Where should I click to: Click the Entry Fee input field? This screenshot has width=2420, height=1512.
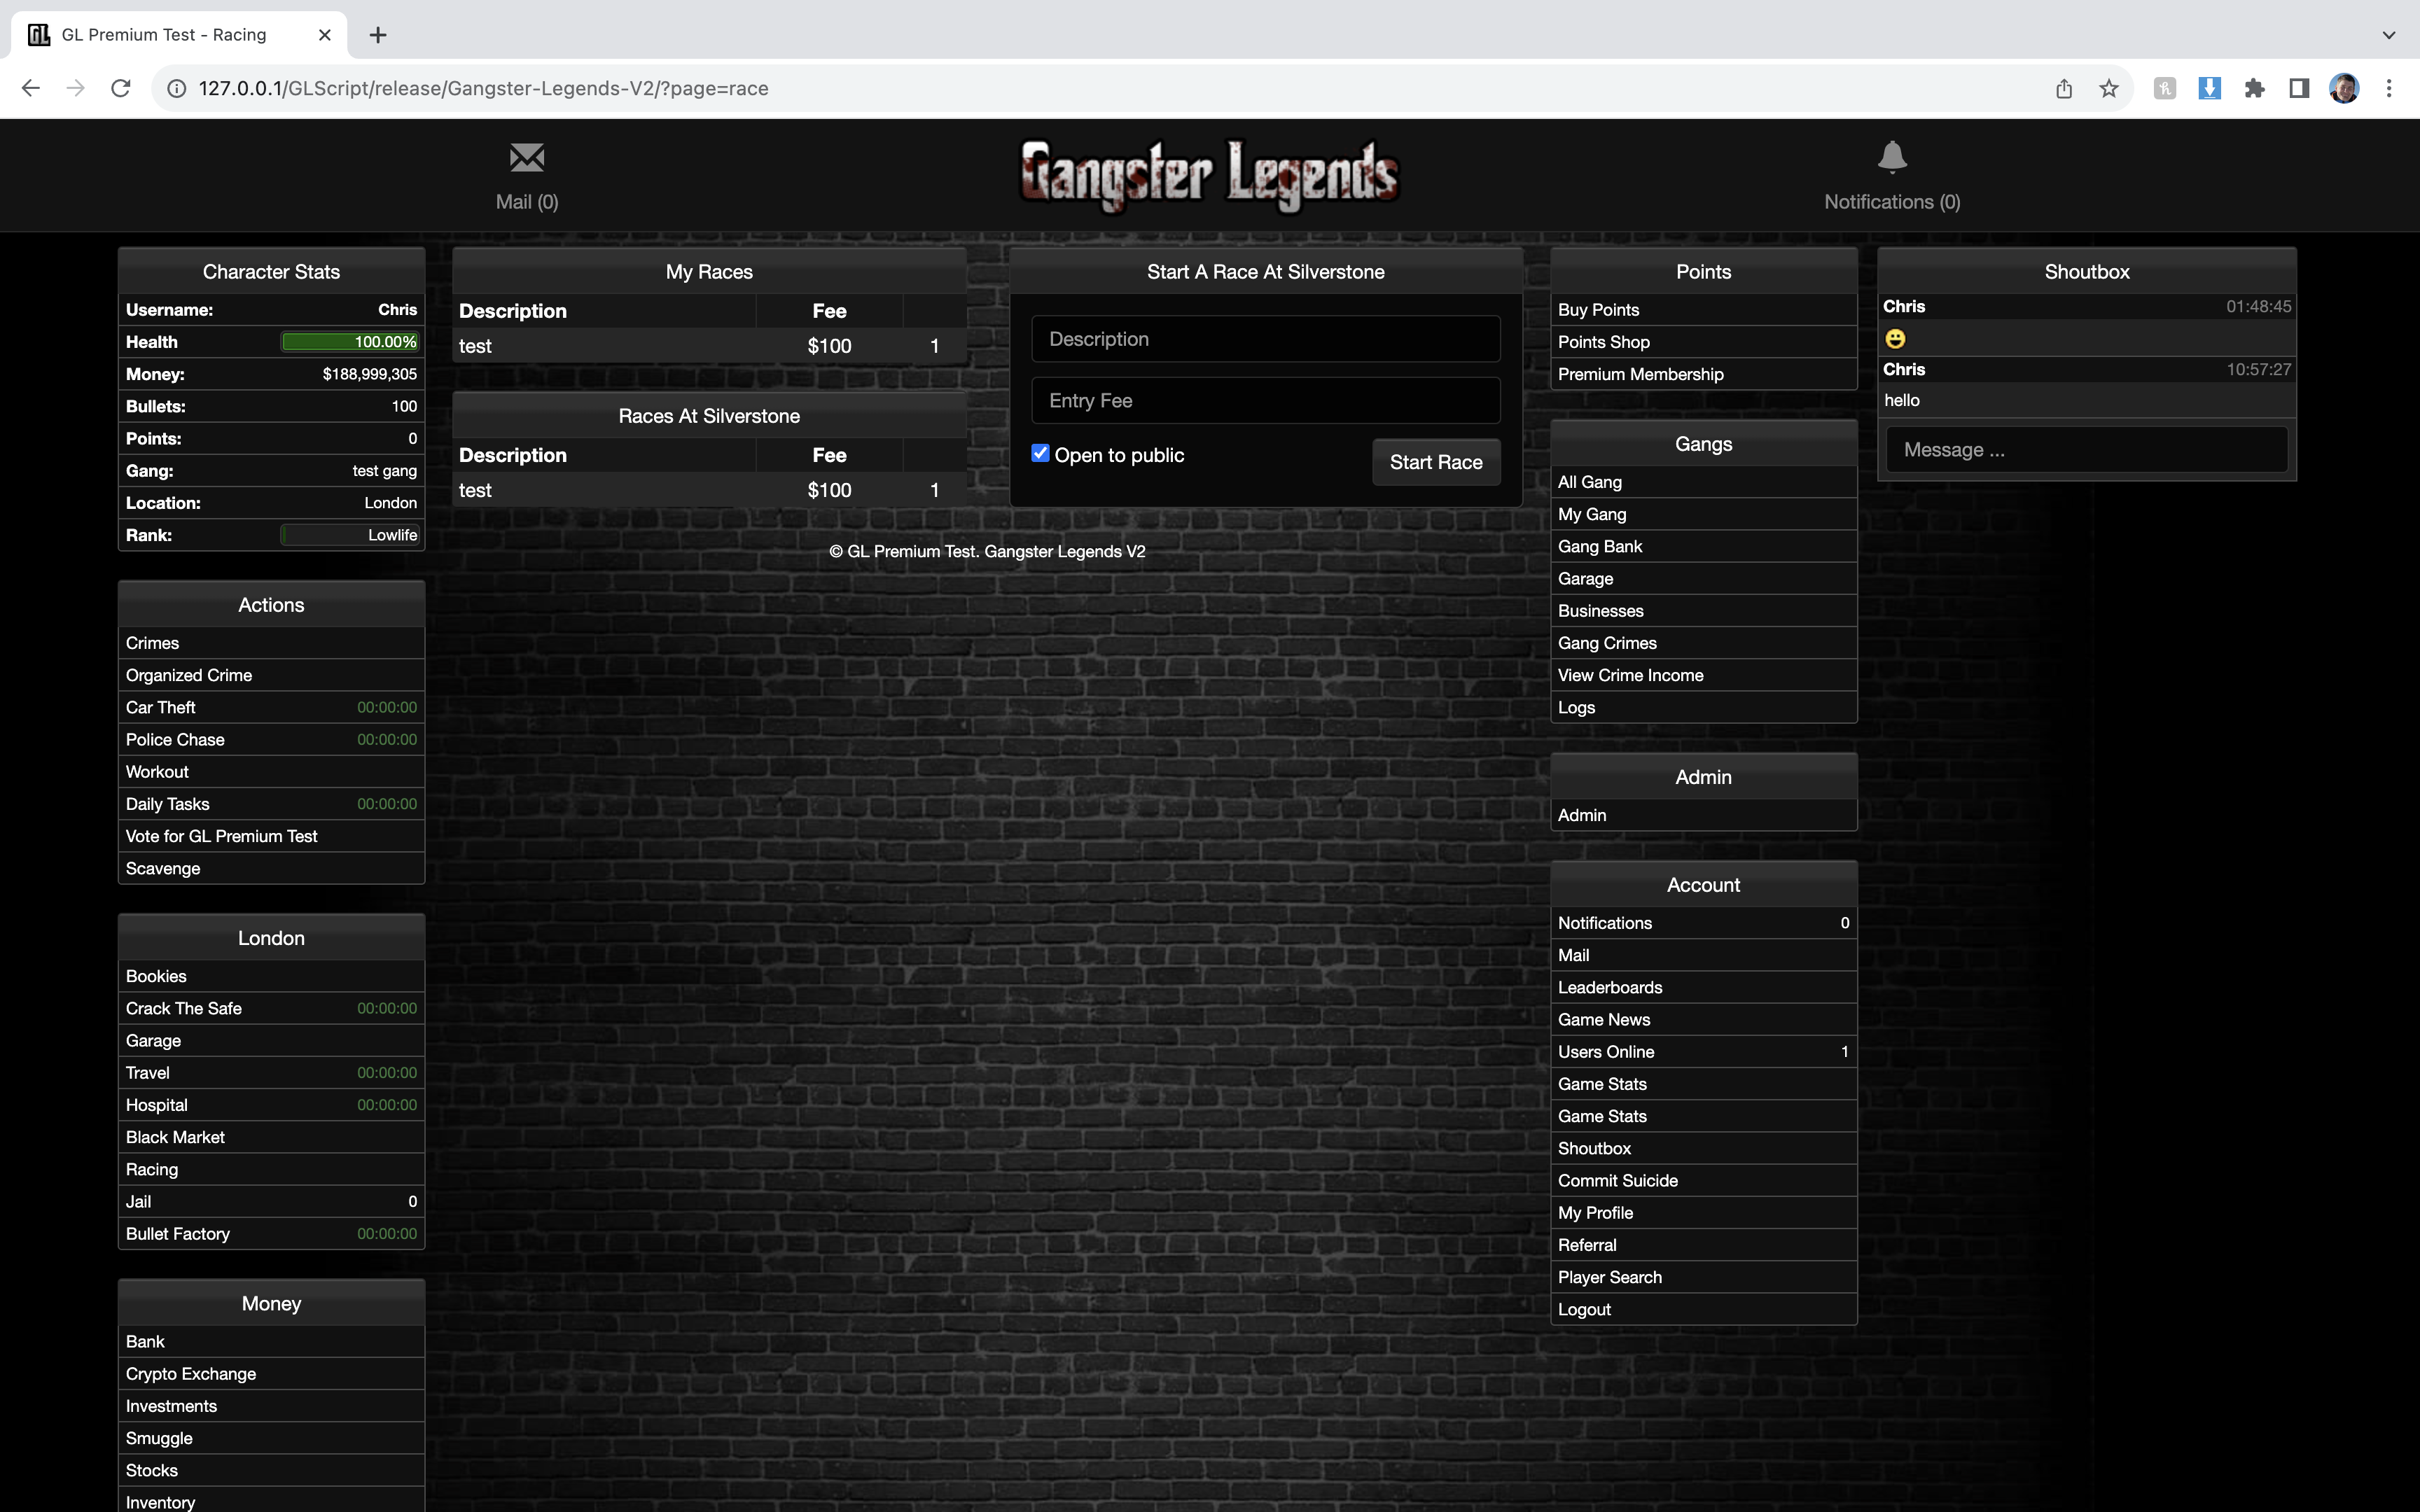tap(1265, 400)
